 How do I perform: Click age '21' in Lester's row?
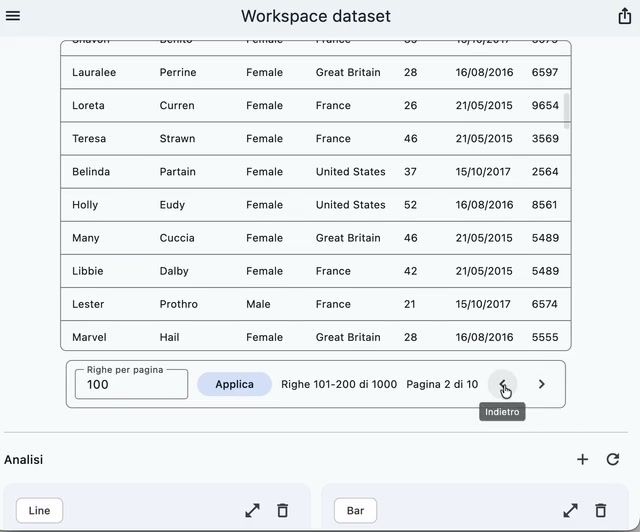click(x=410, y=304)
